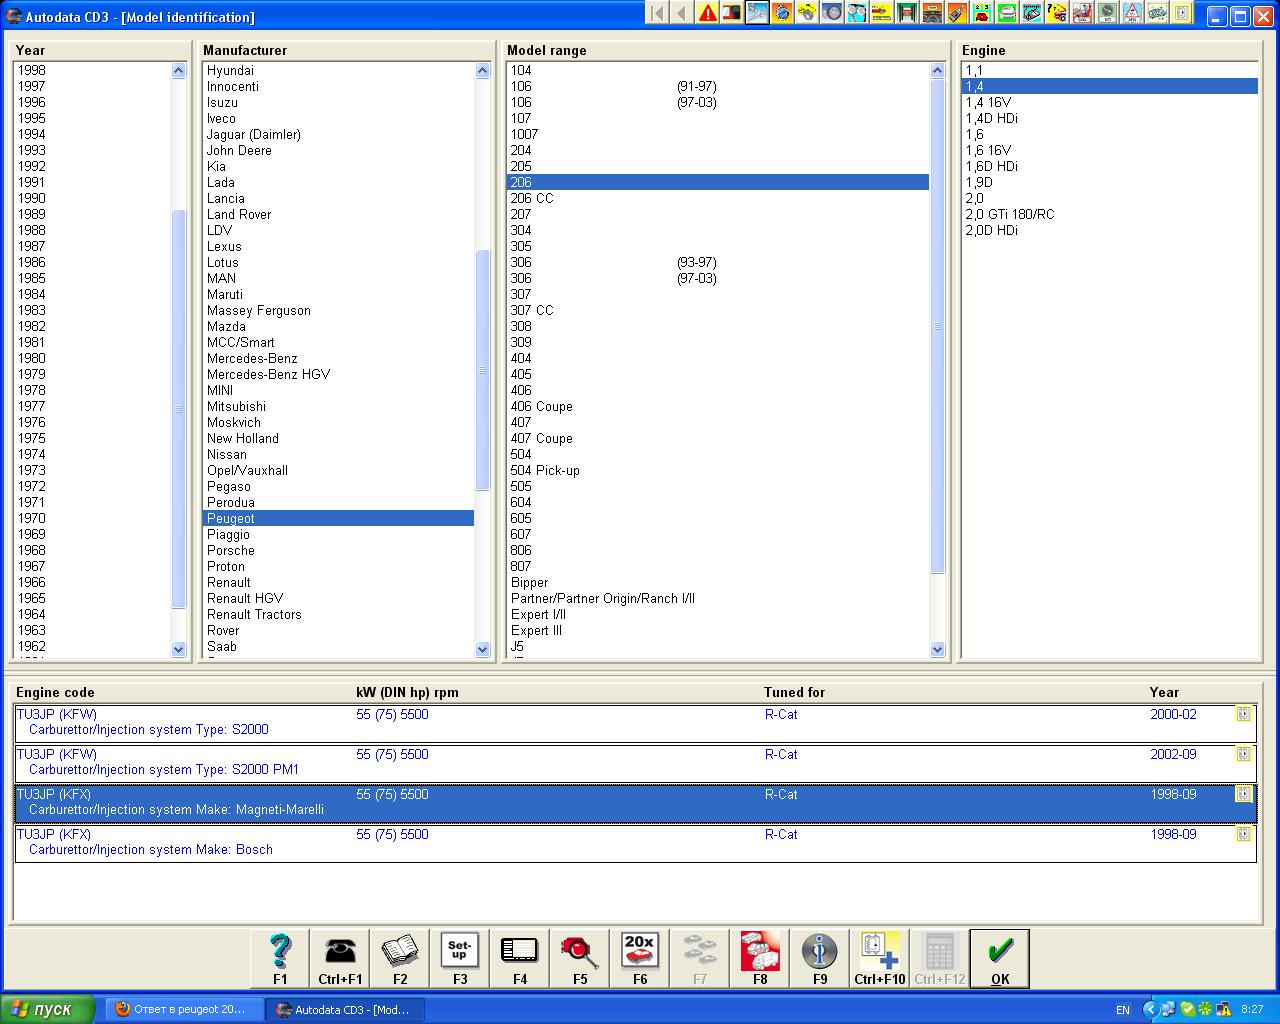Screen dimensions: 1280x1024
Task: Select model 504 Pick-up
Action: 718,470
